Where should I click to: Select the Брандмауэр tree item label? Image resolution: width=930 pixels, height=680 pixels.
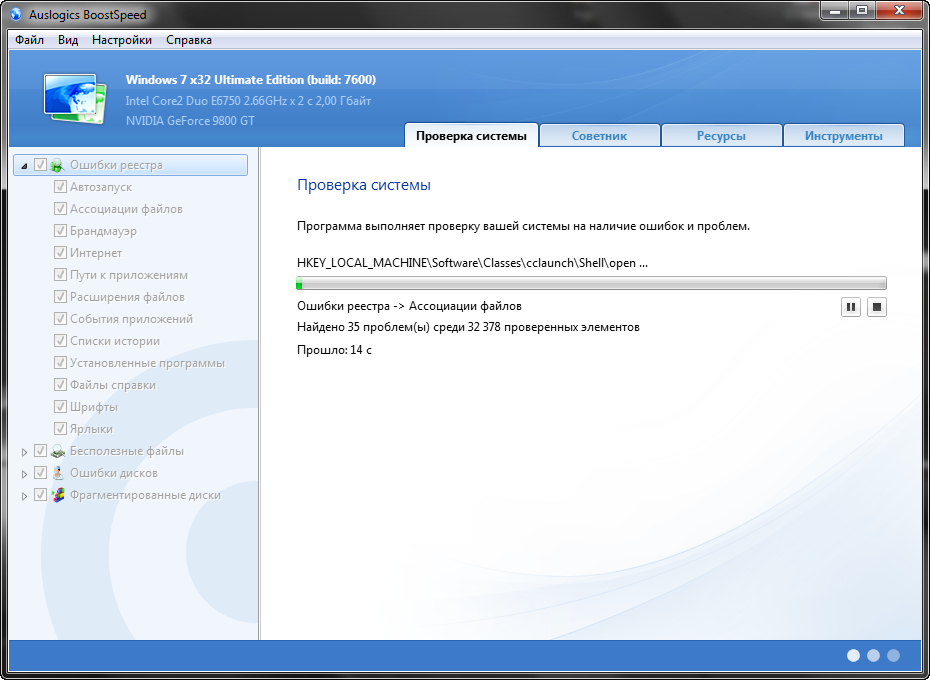coord(103,231)
